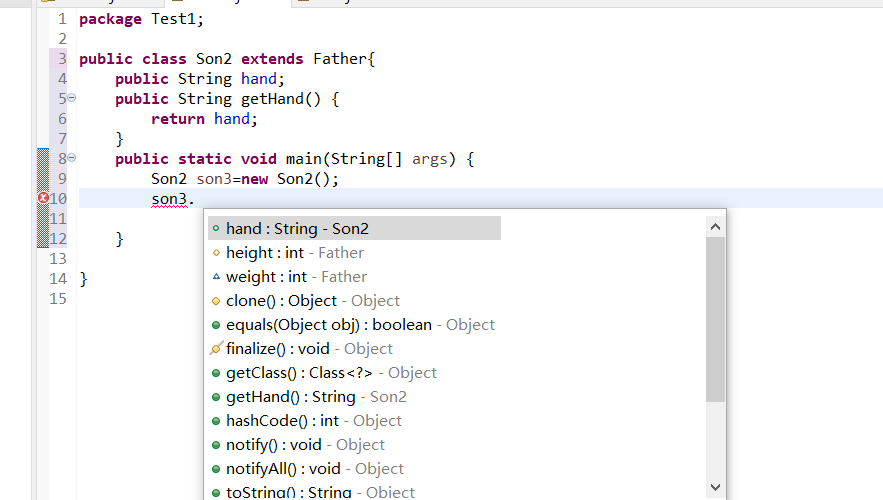Collapse the getHand() method fold on line 5
Viewport: 883px width, 500px height.
tap(72, 98)
